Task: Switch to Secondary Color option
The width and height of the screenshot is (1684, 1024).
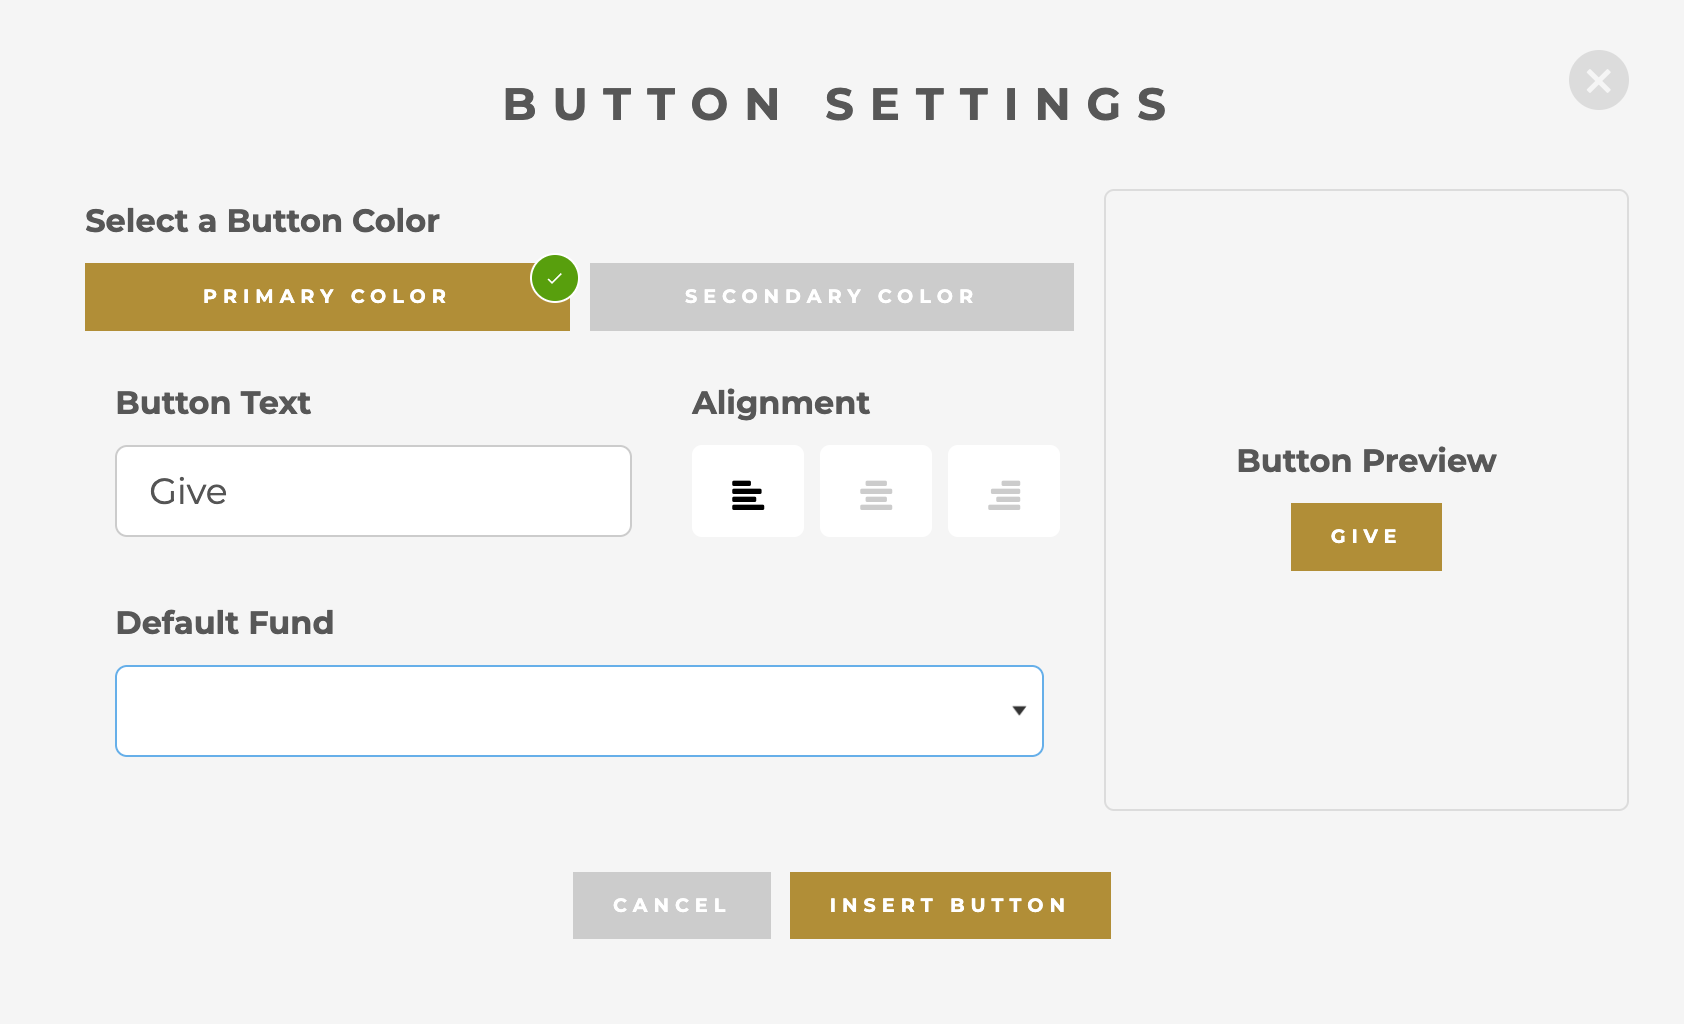Action: [831, 297]
